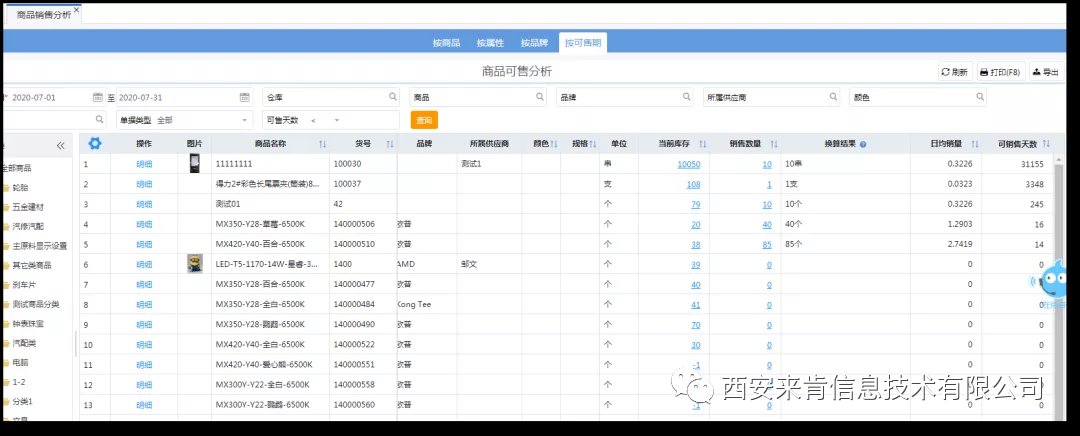The width and height of the screenshot is (1080, 436).
Task: Select 五金建材 category in tree
Action: click(28, 207)
